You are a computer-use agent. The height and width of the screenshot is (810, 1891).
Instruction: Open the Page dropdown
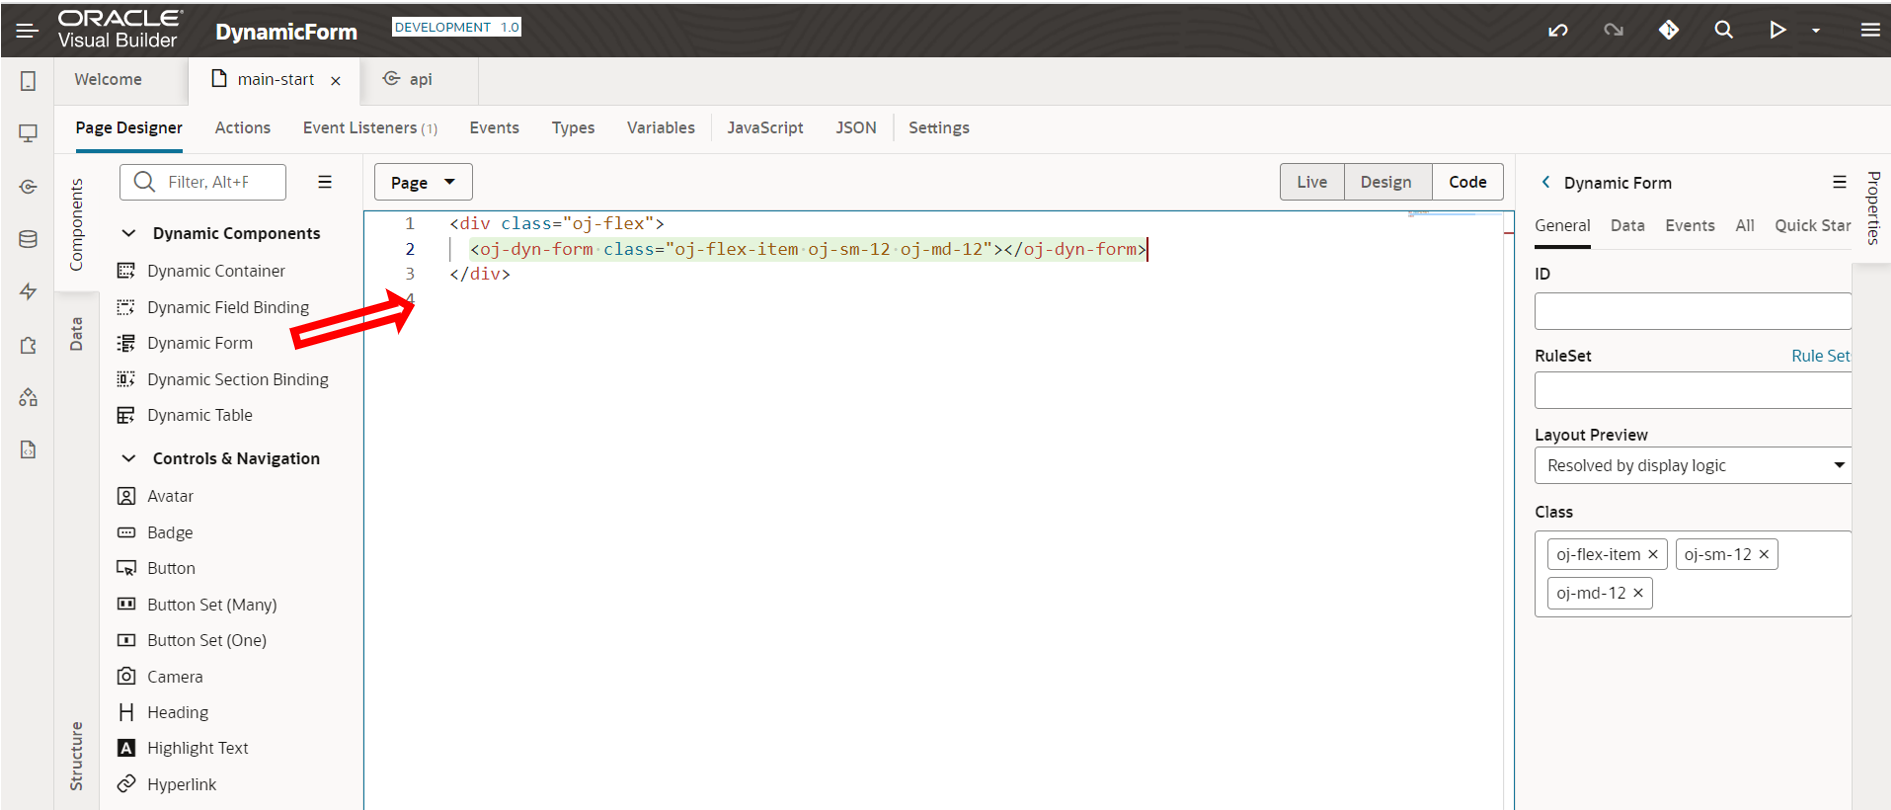[x=422, y=182]
